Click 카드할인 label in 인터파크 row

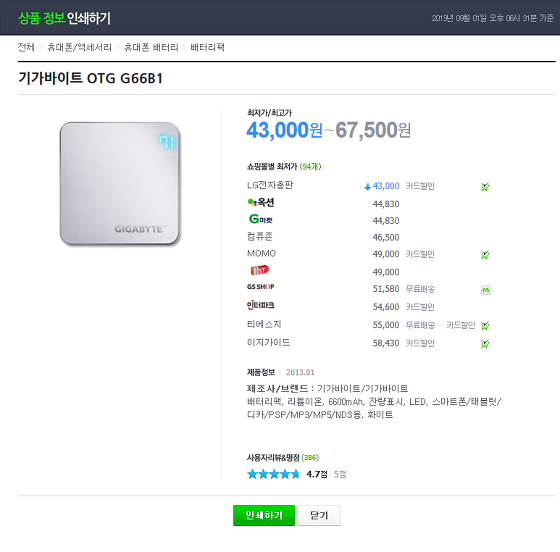coord(420,307)
